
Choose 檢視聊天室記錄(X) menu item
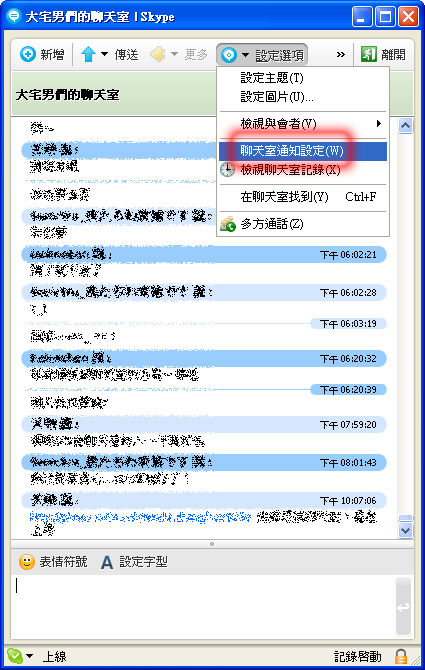(303, 170)
